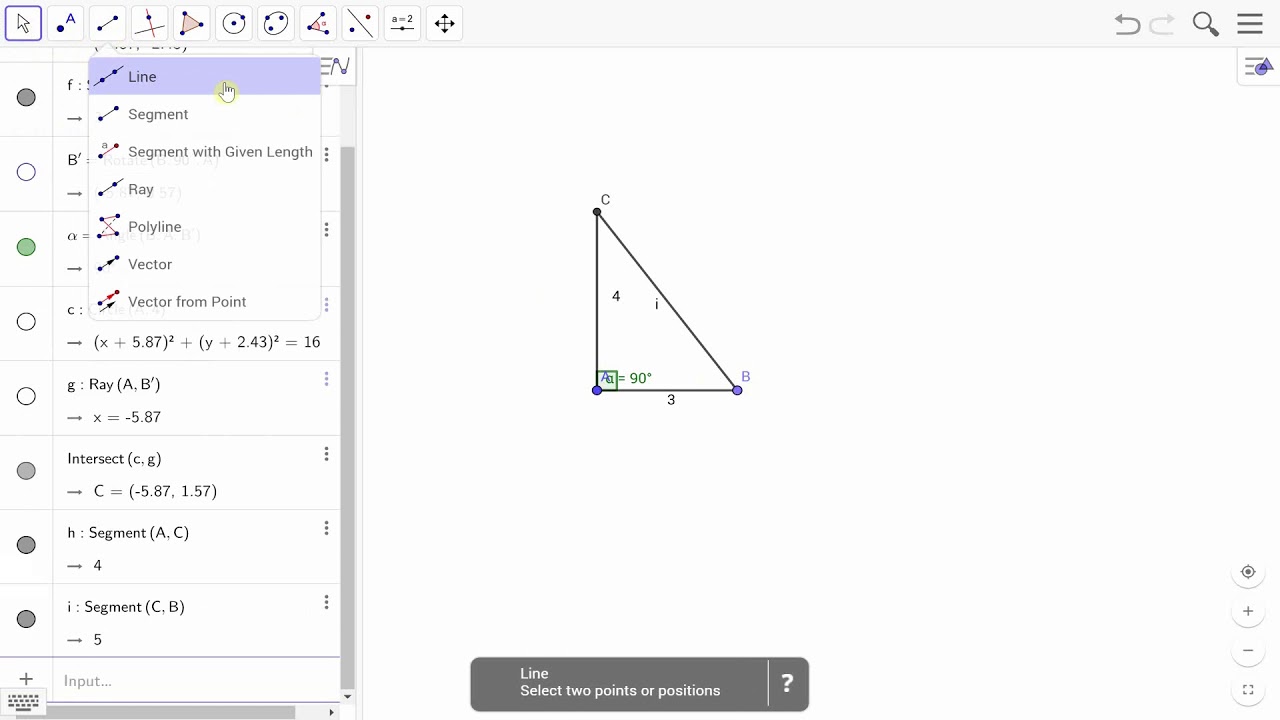Open the search magnifier

coord(1206,24)
